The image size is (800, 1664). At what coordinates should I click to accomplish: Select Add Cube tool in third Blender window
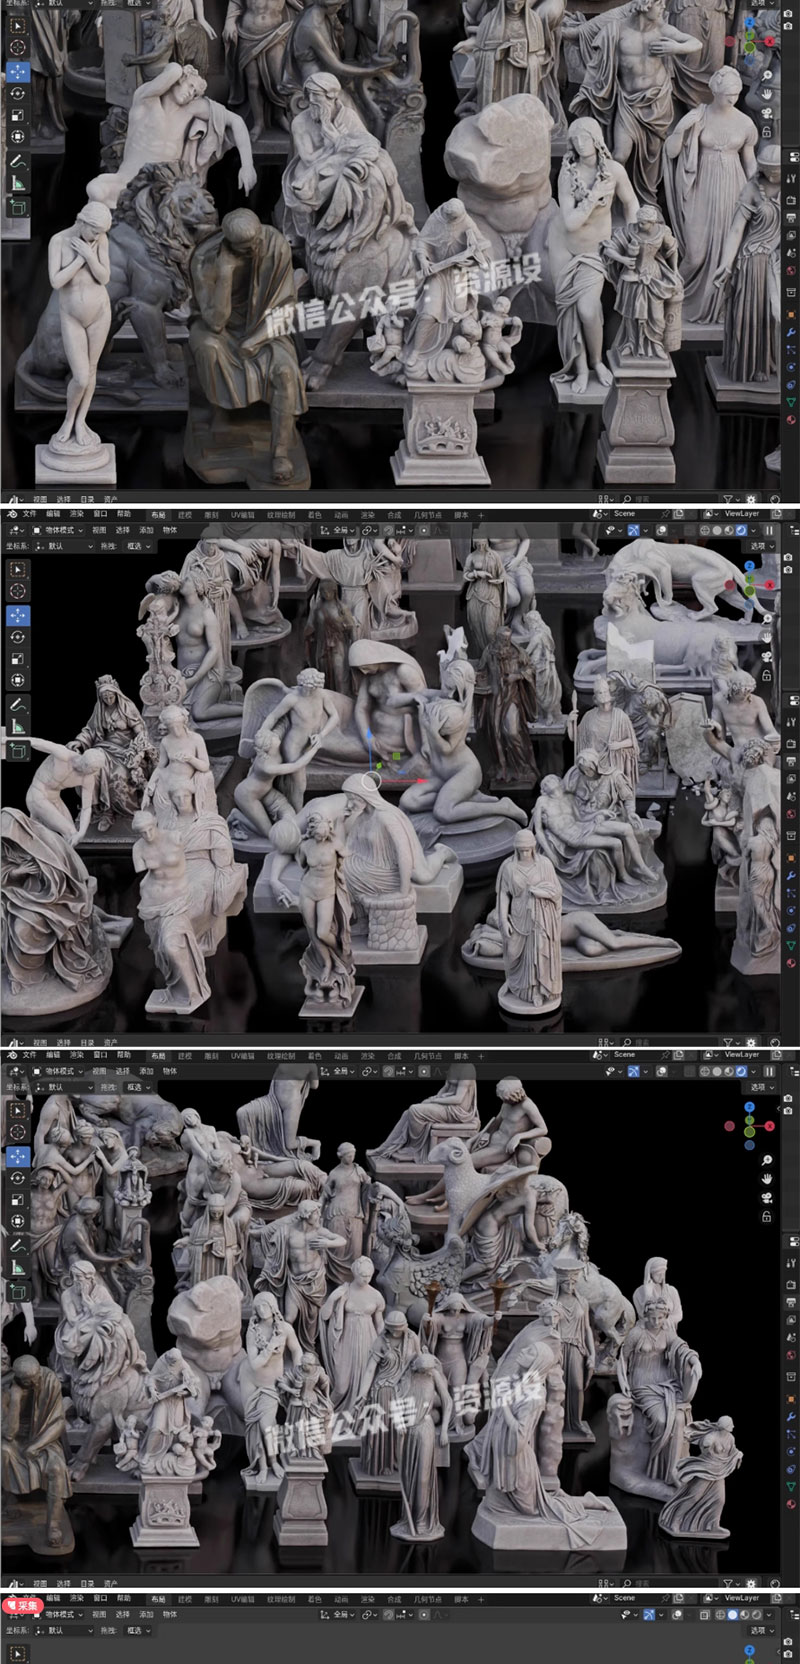17,1292
